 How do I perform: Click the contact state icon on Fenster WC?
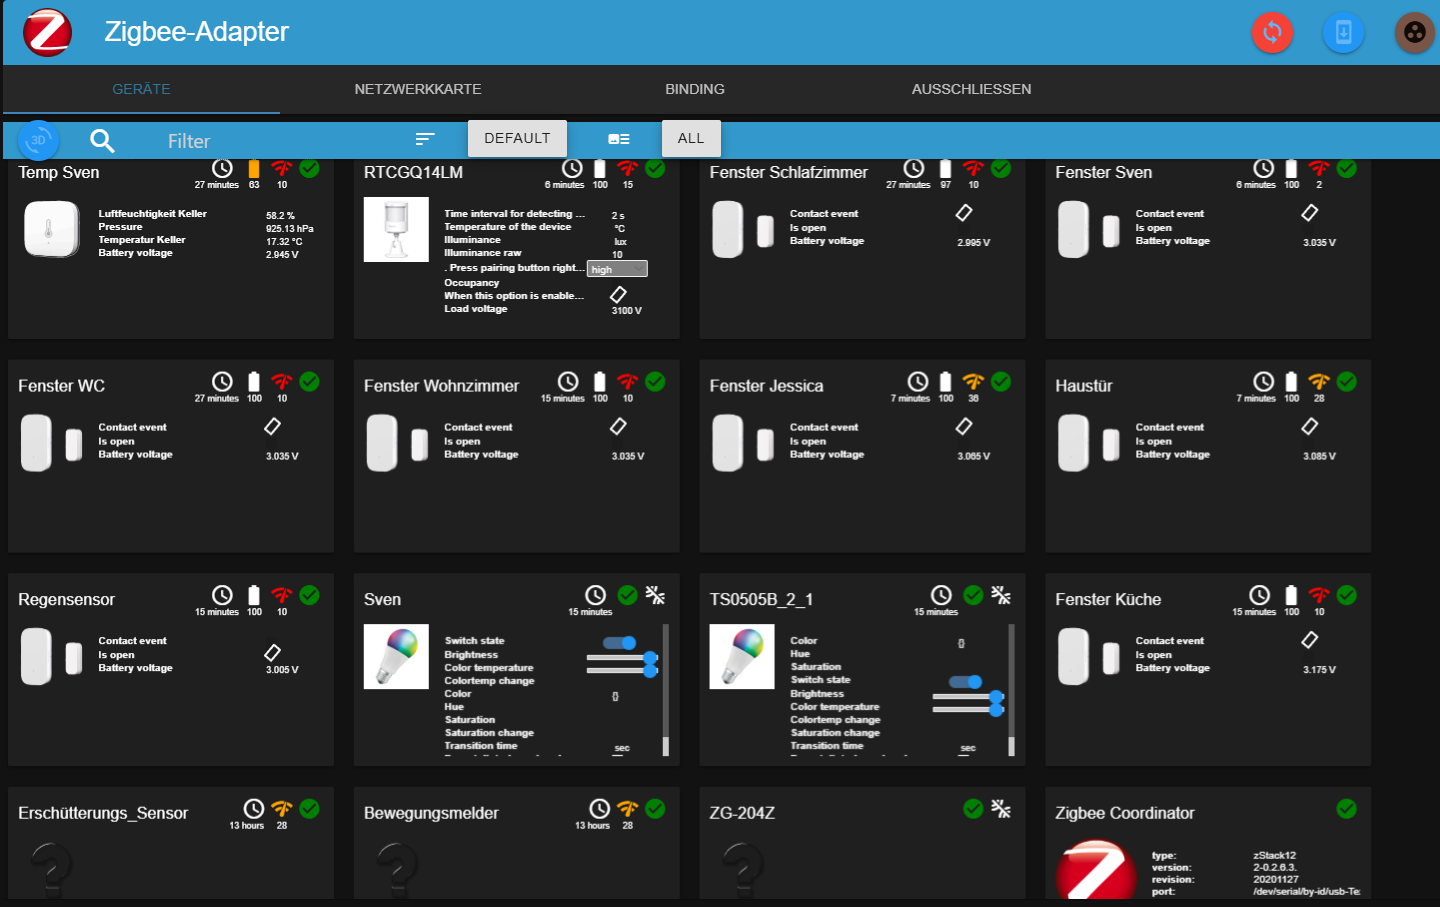pyautogui.click(x=272, y=427)
